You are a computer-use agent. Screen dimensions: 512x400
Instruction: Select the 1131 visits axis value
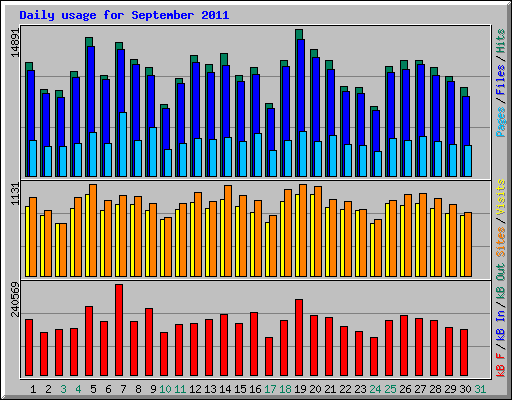pyautogui.click(x=15, y=194)
